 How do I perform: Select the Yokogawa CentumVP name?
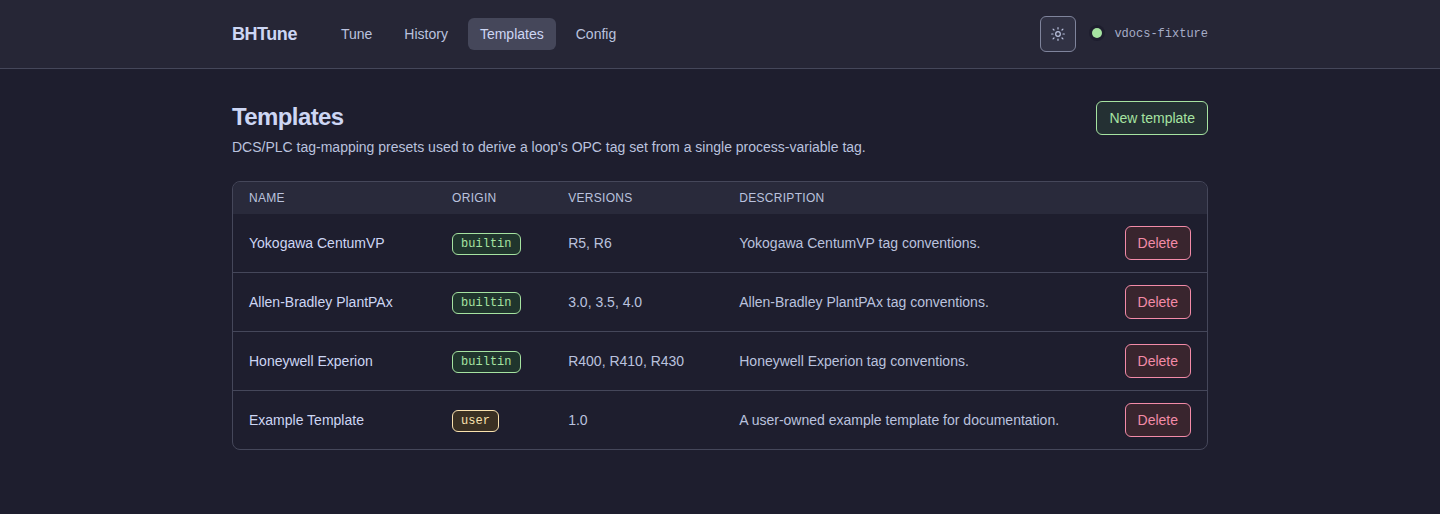(x=317, y=243)
